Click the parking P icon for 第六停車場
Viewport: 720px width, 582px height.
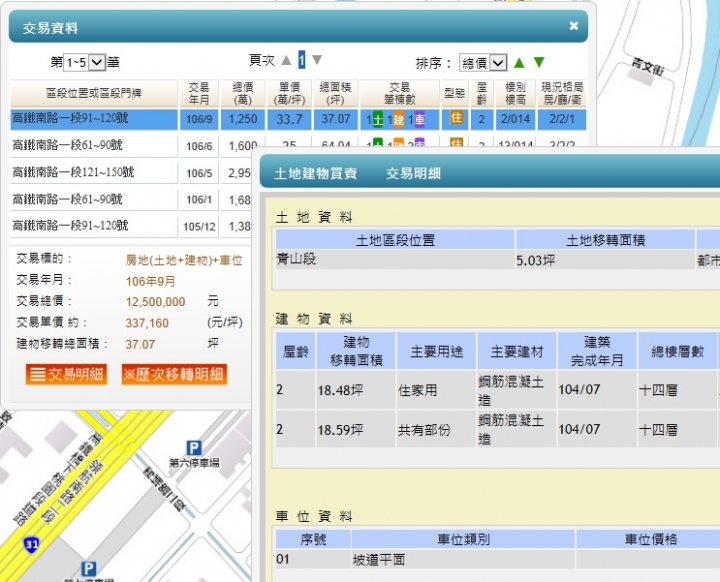[194, 447]
